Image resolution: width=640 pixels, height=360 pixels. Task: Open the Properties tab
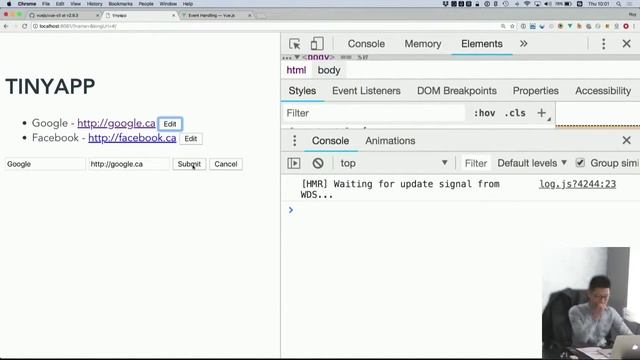click(x=536, y=91)
